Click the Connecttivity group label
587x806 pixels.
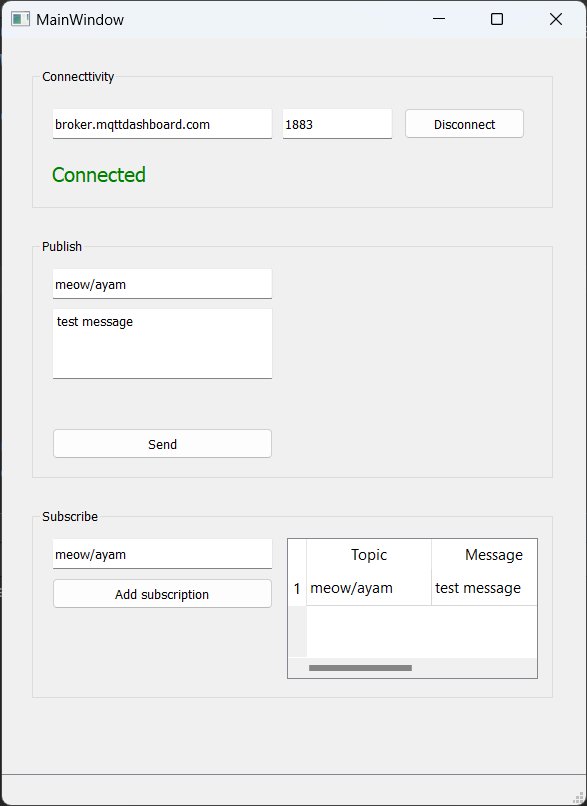[78, 77]
